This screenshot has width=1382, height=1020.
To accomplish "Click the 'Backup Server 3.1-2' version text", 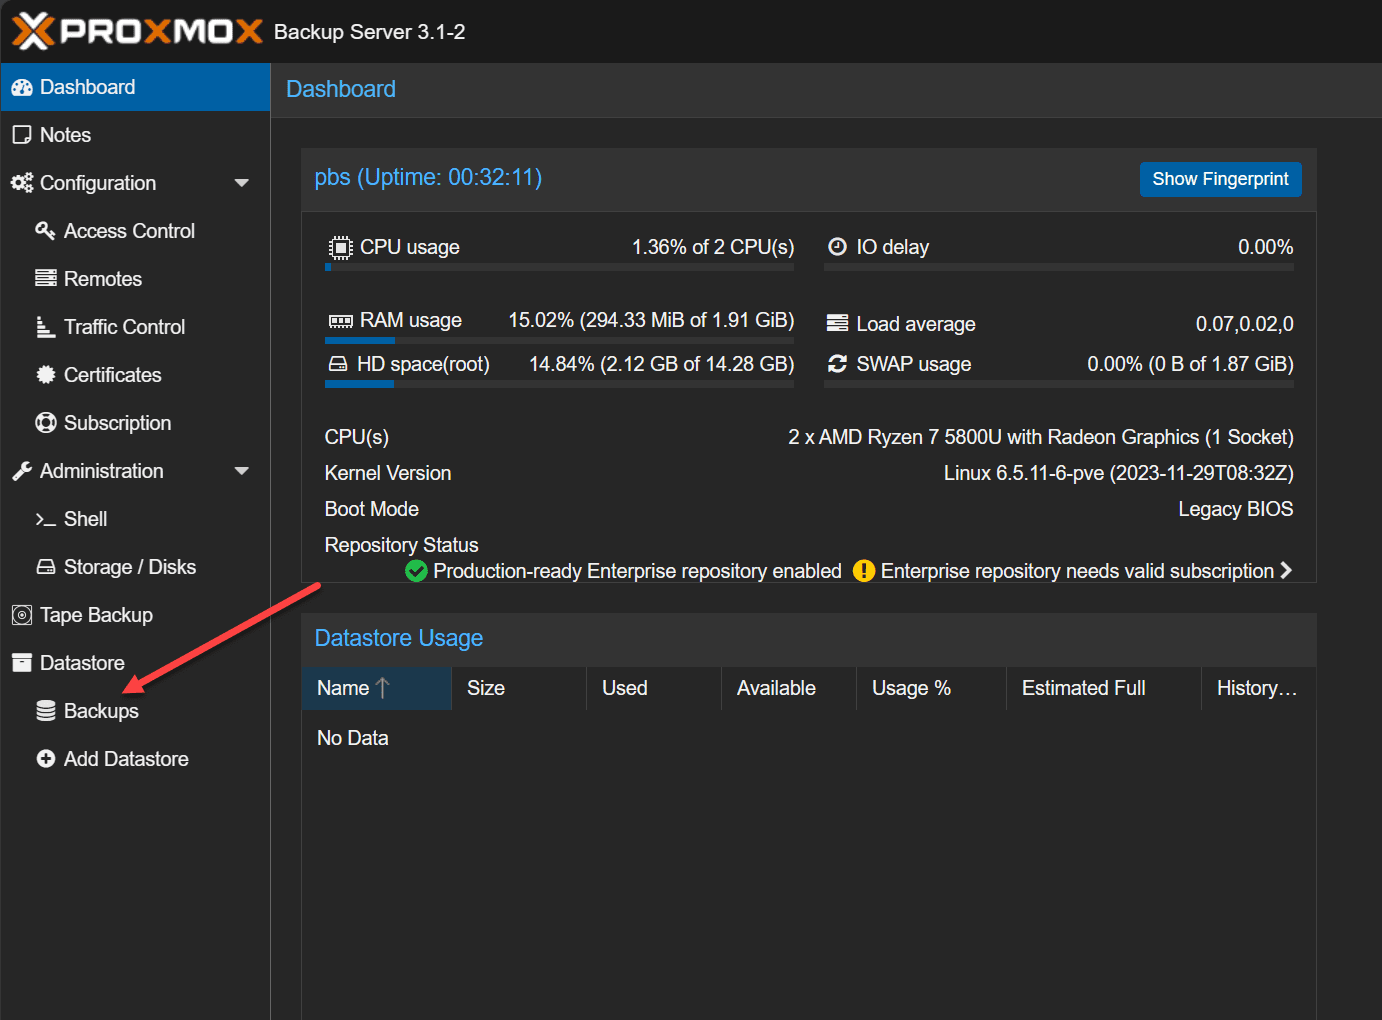I will click(x=370, y=32).
